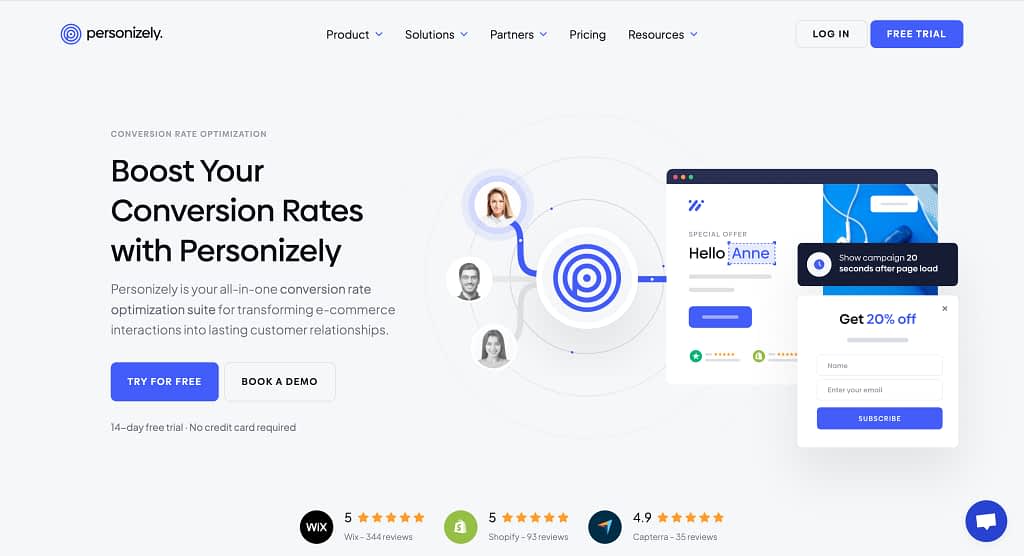Click Shopify five-star rating stars
Viewport: 1024px width, 556px height.
click(x=535, y=517)
